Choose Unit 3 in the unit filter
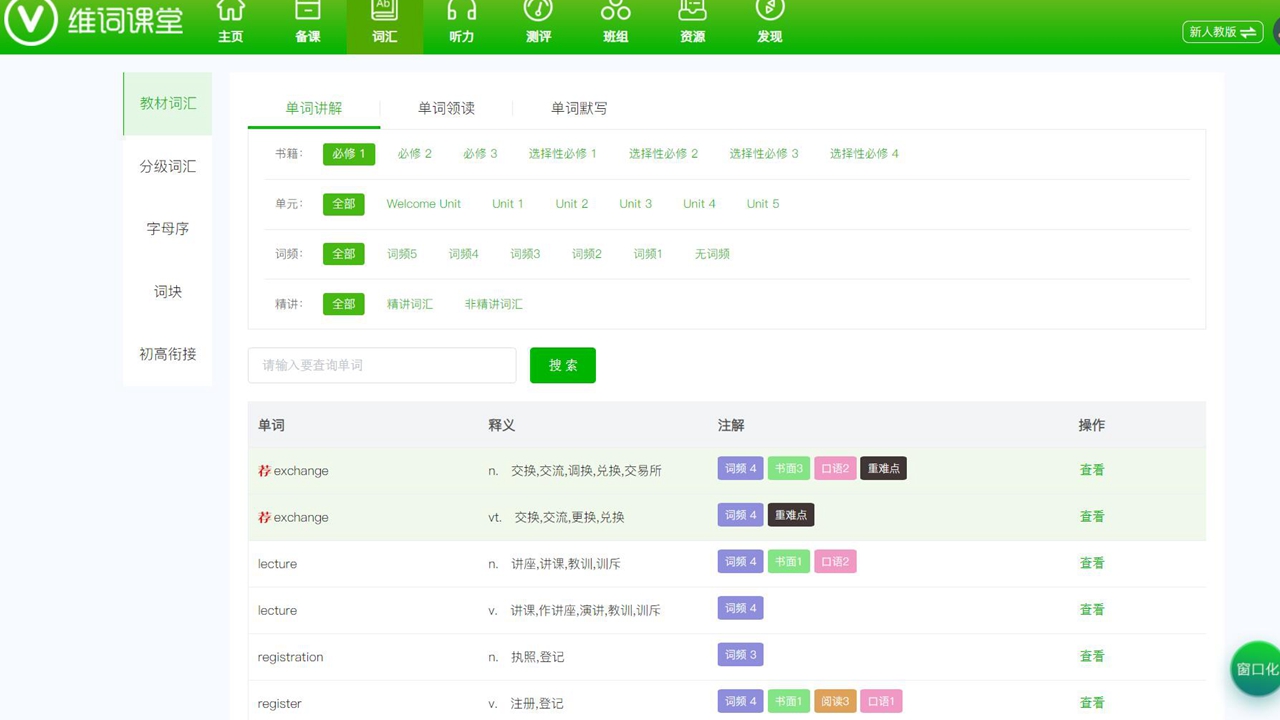The image size is (1280, 720). pos(635,203)
